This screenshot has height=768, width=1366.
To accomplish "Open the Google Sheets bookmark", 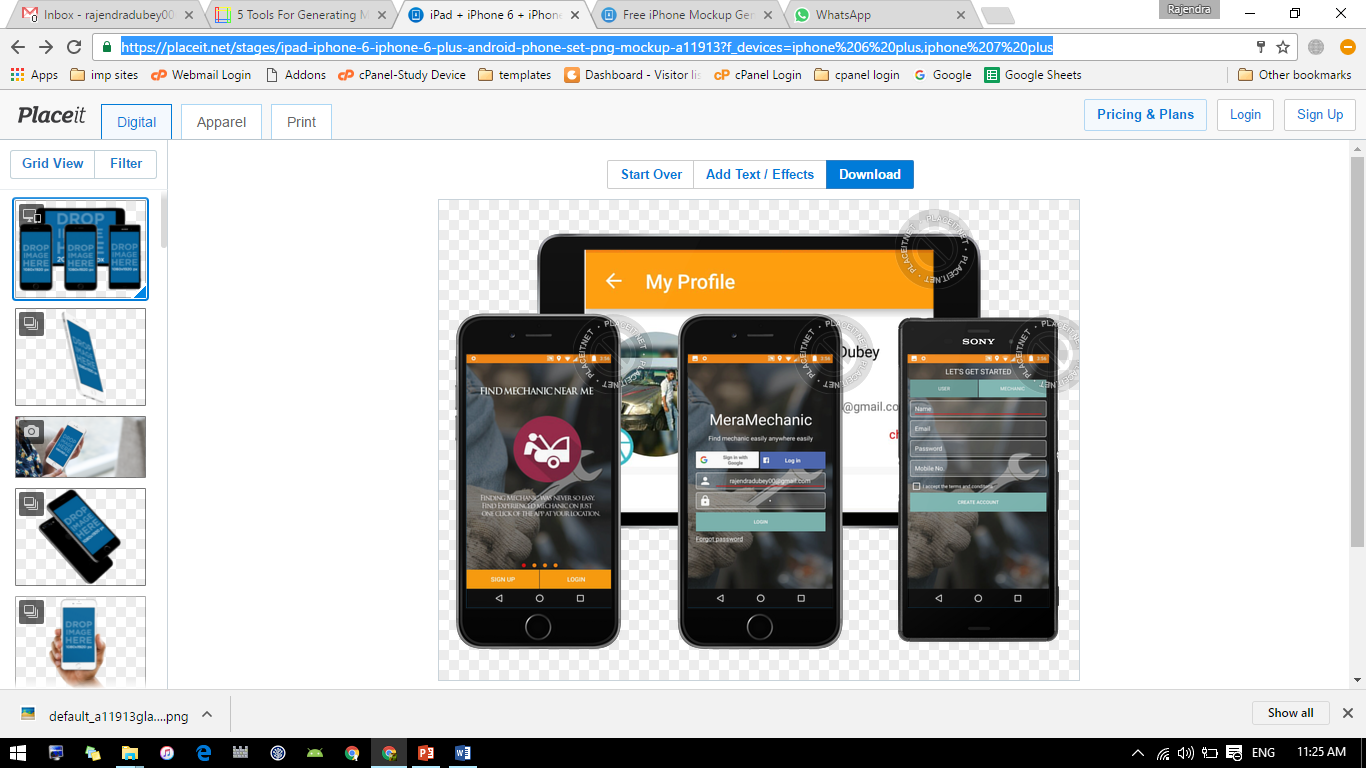I will [1033, 75].
